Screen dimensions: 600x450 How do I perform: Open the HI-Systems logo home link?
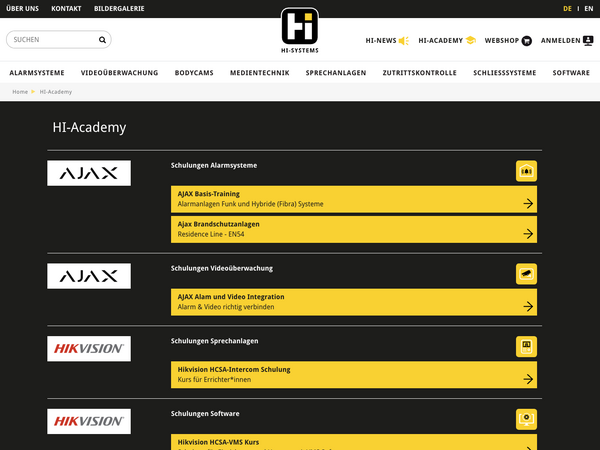(300, 30)
